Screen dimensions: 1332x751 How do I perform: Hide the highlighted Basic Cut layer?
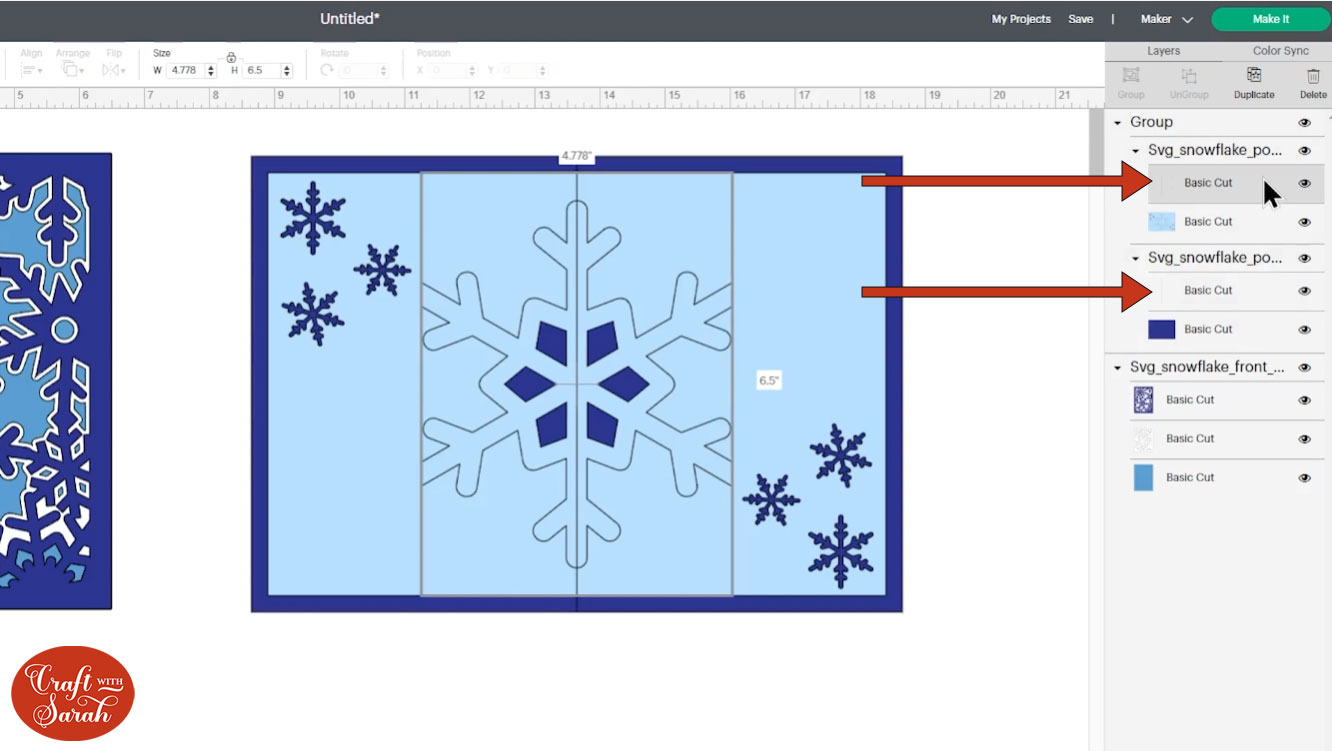[x=1304, y=183]
